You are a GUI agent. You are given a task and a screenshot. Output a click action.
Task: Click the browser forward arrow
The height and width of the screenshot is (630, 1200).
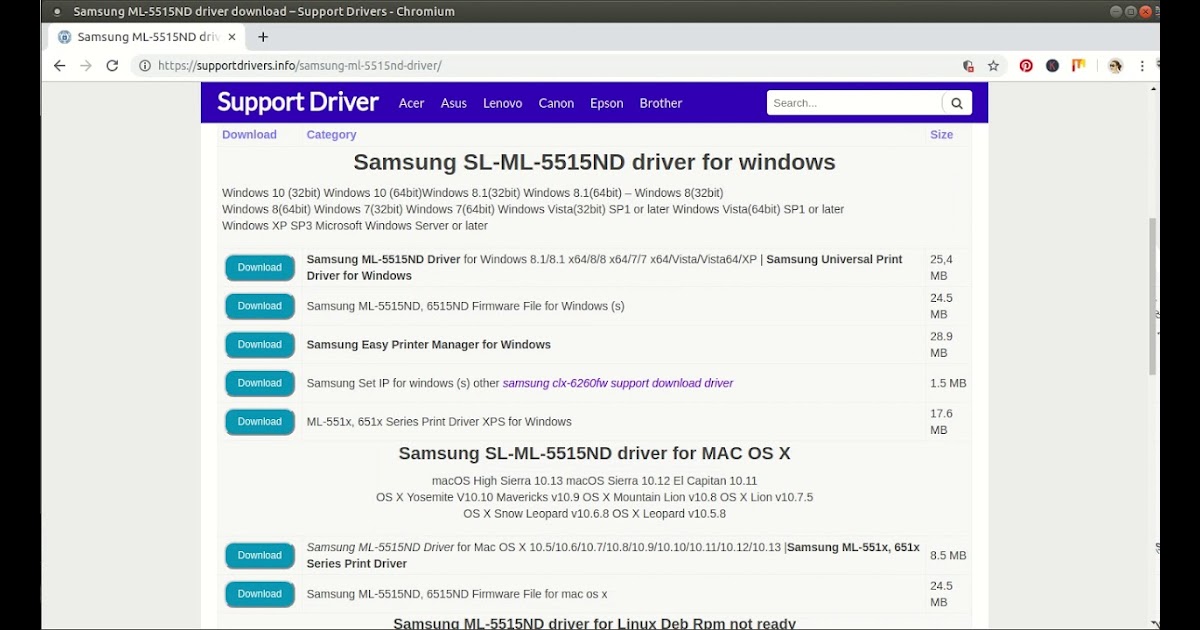coord(86,66)
